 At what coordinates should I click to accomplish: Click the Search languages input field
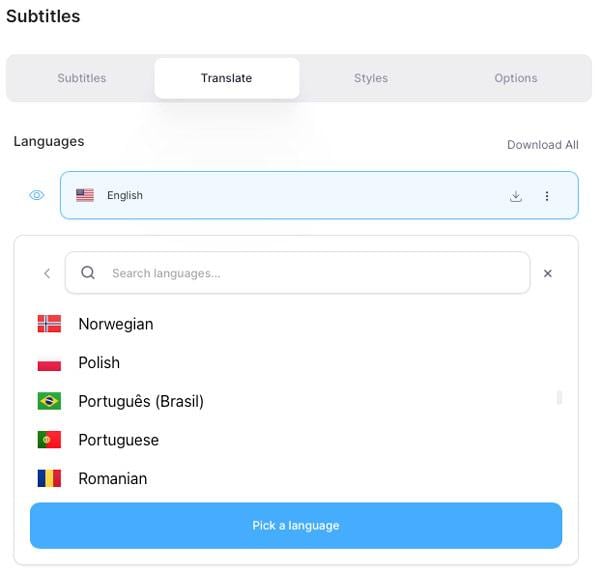click(298, 273)
